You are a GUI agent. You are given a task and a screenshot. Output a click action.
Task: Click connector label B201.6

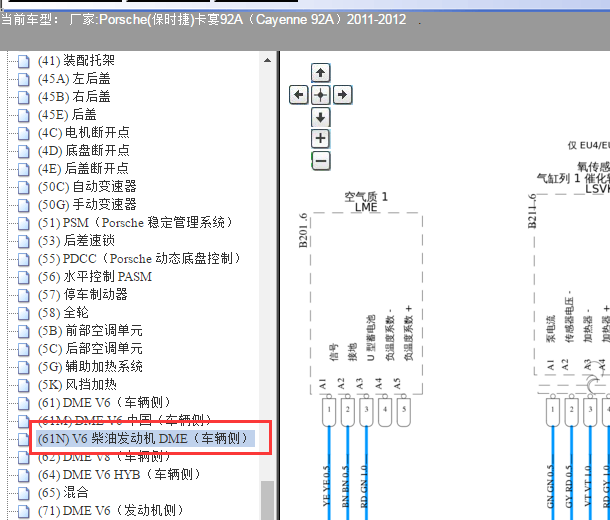click(303, 230)
